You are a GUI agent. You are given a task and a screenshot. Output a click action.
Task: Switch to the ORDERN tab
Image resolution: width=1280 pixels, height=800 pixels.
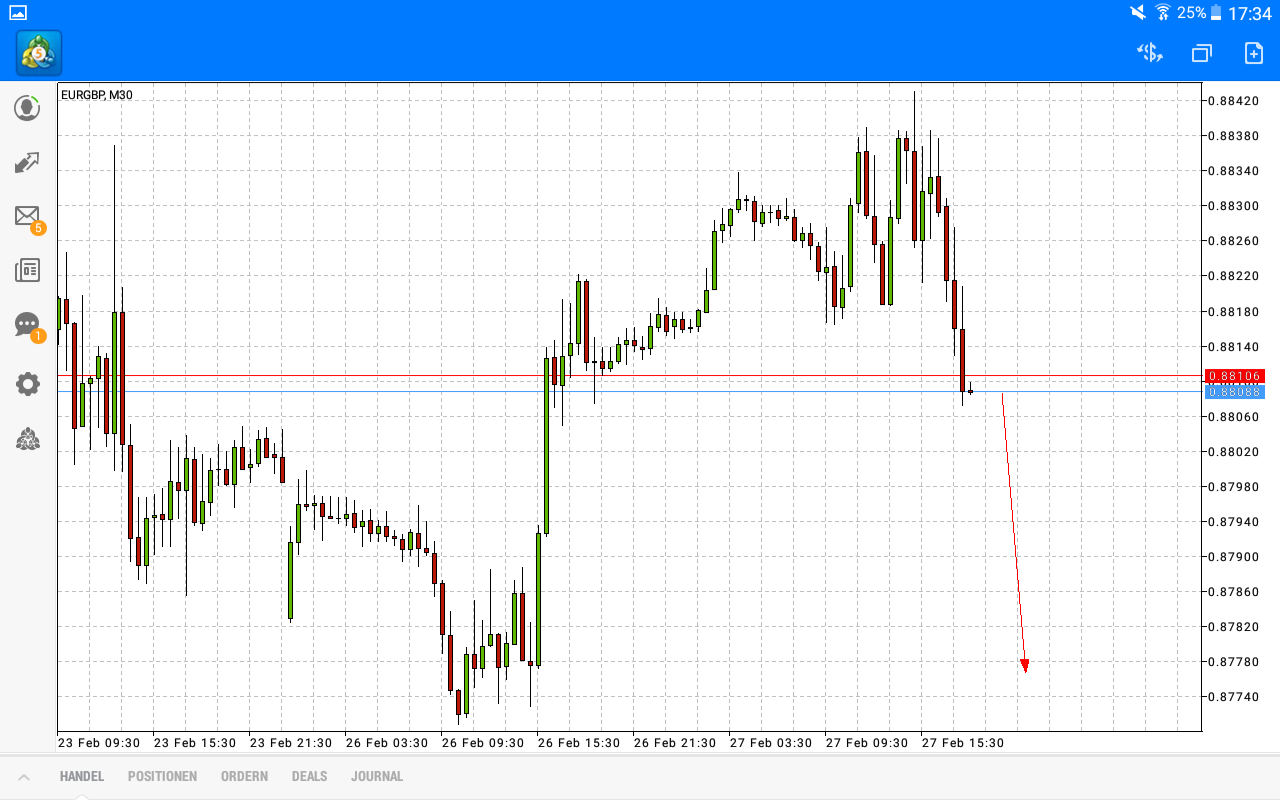point(244,776)
